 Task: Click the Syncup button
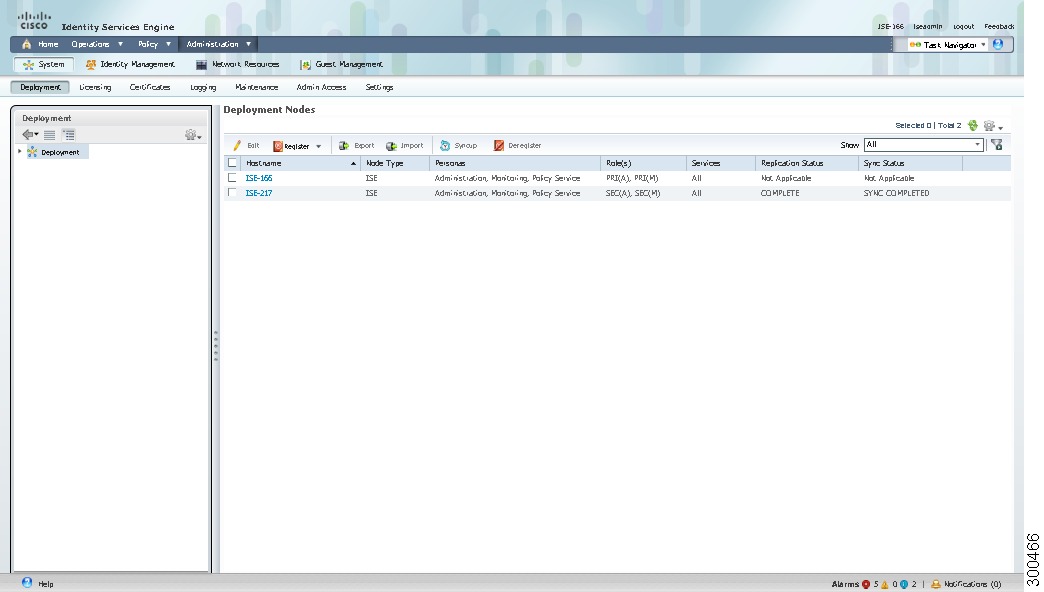click(458, 145)
